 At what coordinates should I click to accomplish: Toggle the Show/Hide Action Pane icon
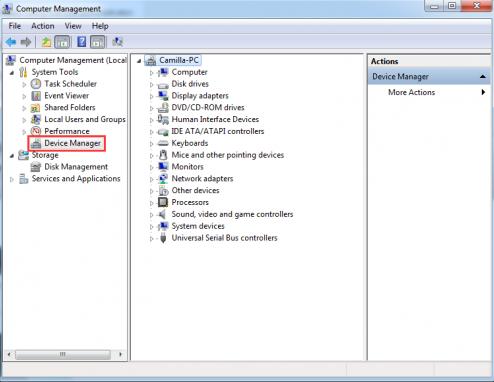click(x=98, y=42)
